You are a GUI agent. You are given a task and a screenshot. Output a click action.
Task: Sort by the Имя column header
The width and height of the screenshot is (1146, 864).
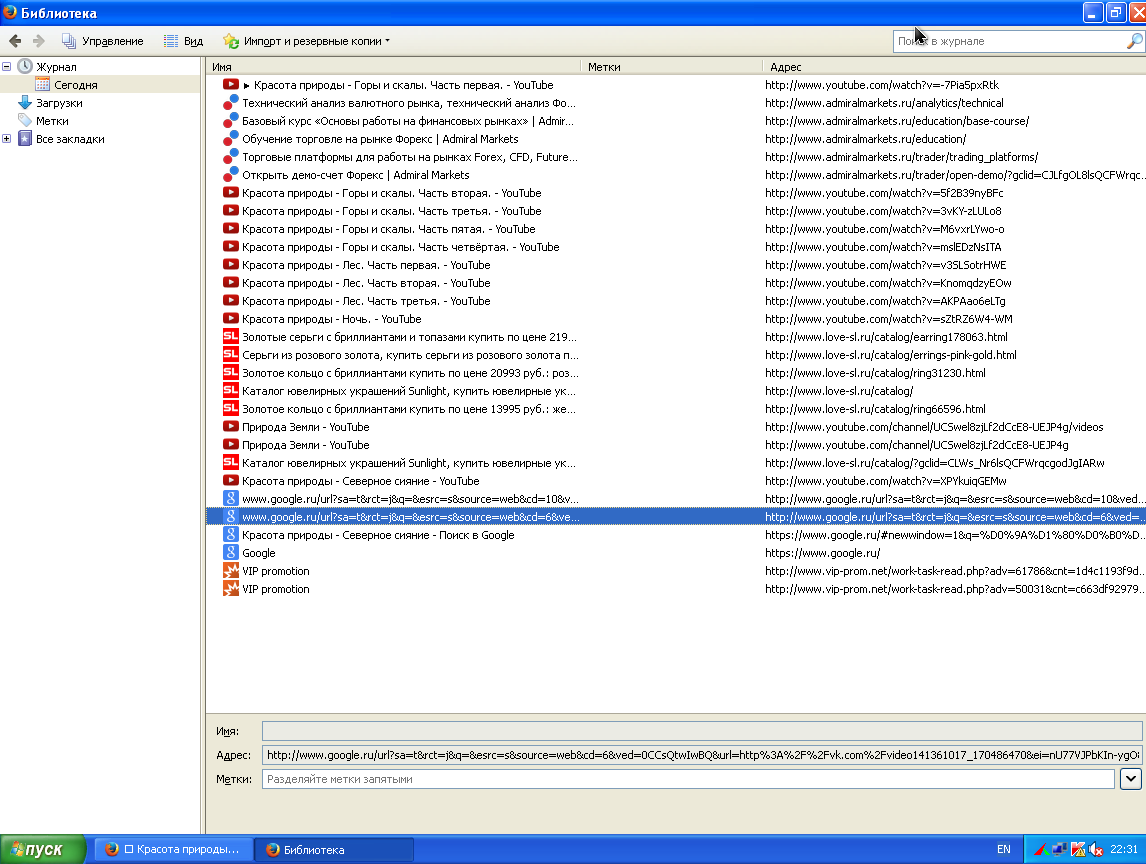(x=393, y=67)
